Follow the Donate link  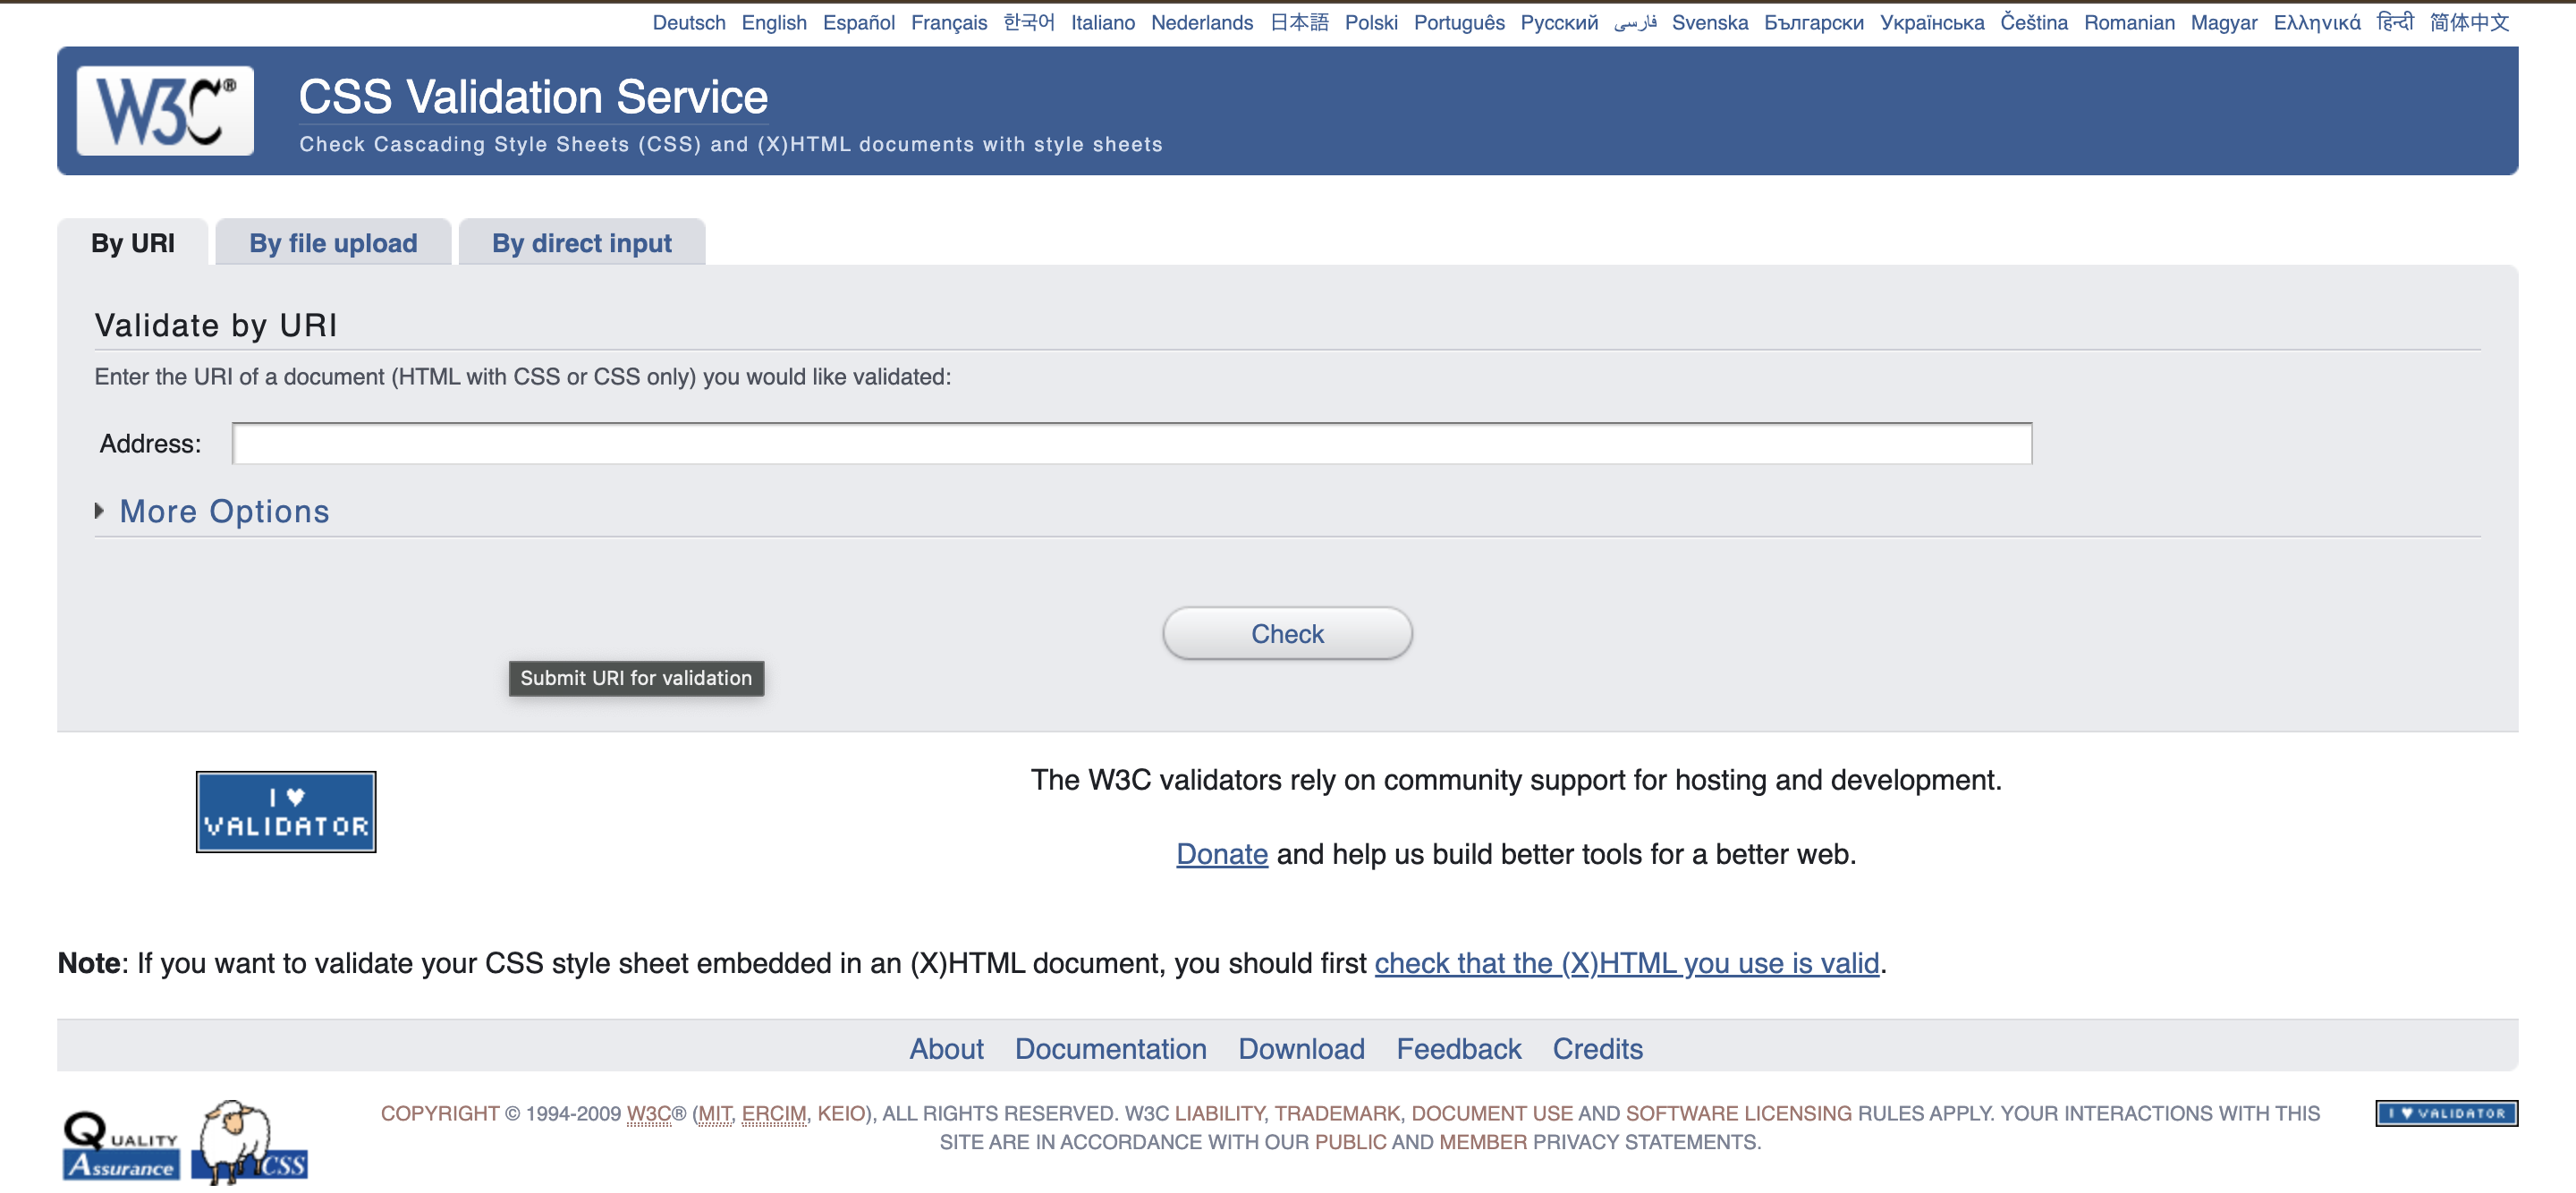(1222, 854)
